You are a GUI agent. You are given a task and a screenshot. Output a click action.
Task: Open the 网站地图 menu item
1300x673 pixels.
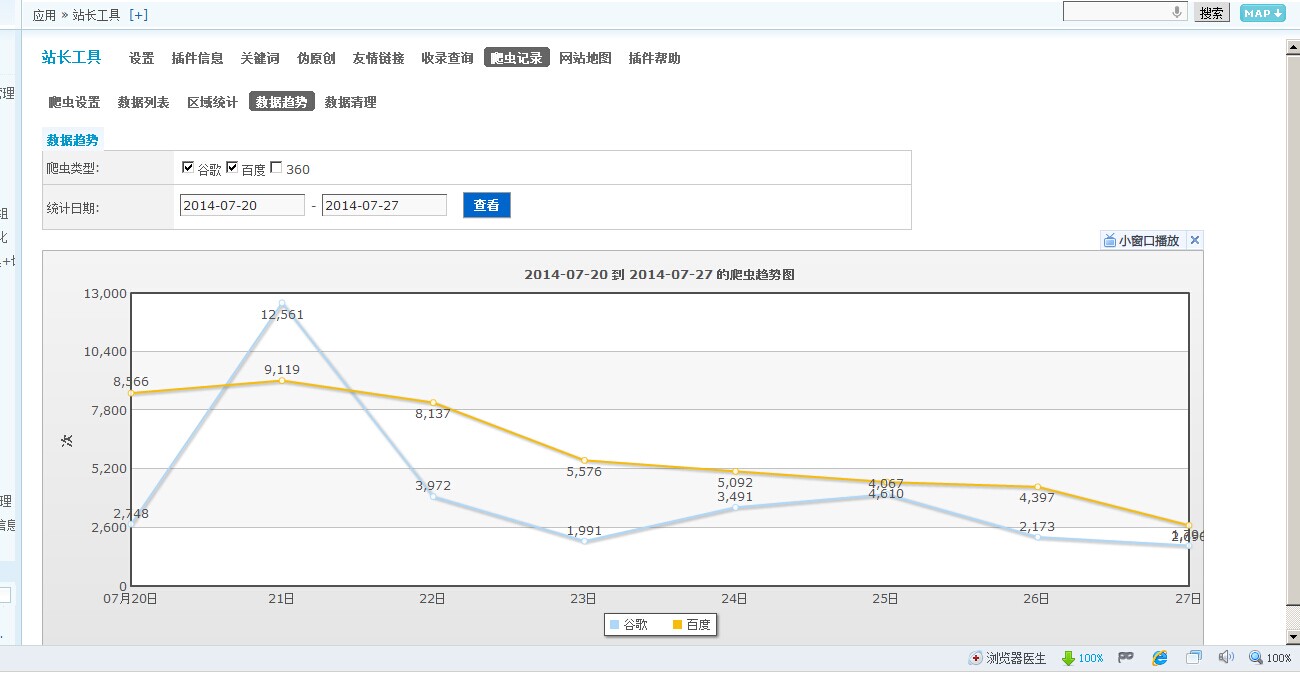pos(585,58)
